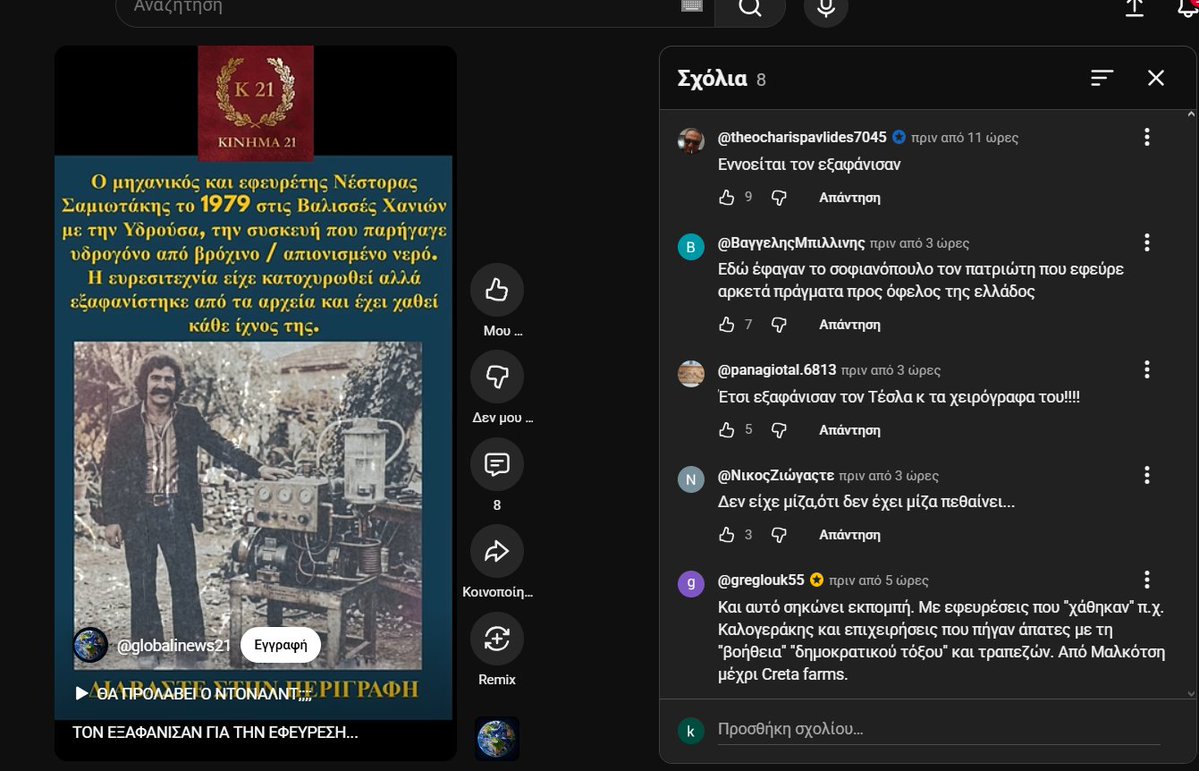Click the ΘΑ ΠΡΟΛΑΒΕΙ Ο ΝΤΟΝΑΛΝΤ;;;; play link
Image resolution: width=1199 pixels, height=771 pixels.
tap(193, 693)
